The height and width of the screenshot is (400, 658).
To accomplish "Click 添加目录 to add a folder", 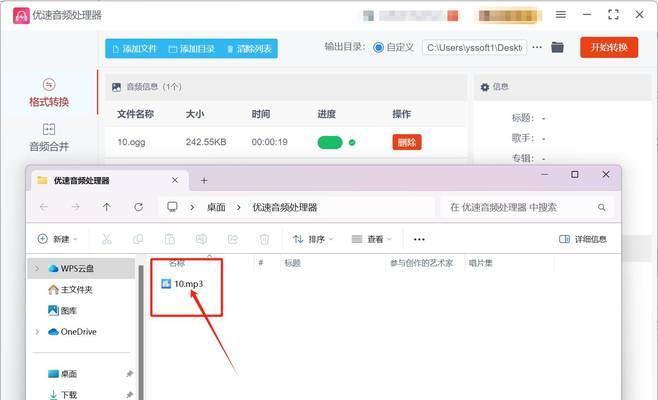I will coord(191,49).
